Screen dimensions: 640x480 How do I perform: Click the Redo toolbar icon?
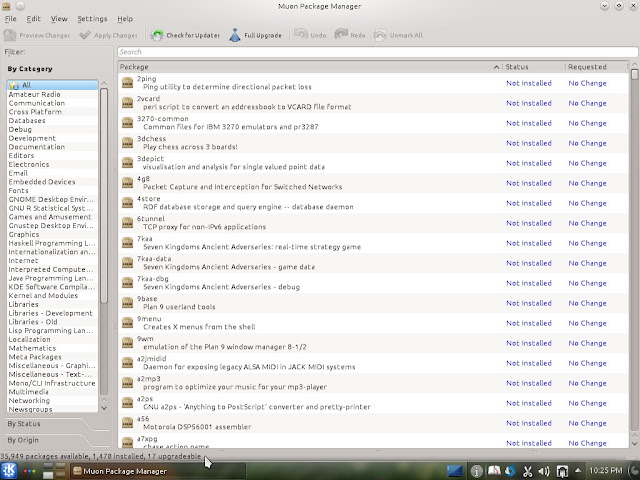(341, 35)
